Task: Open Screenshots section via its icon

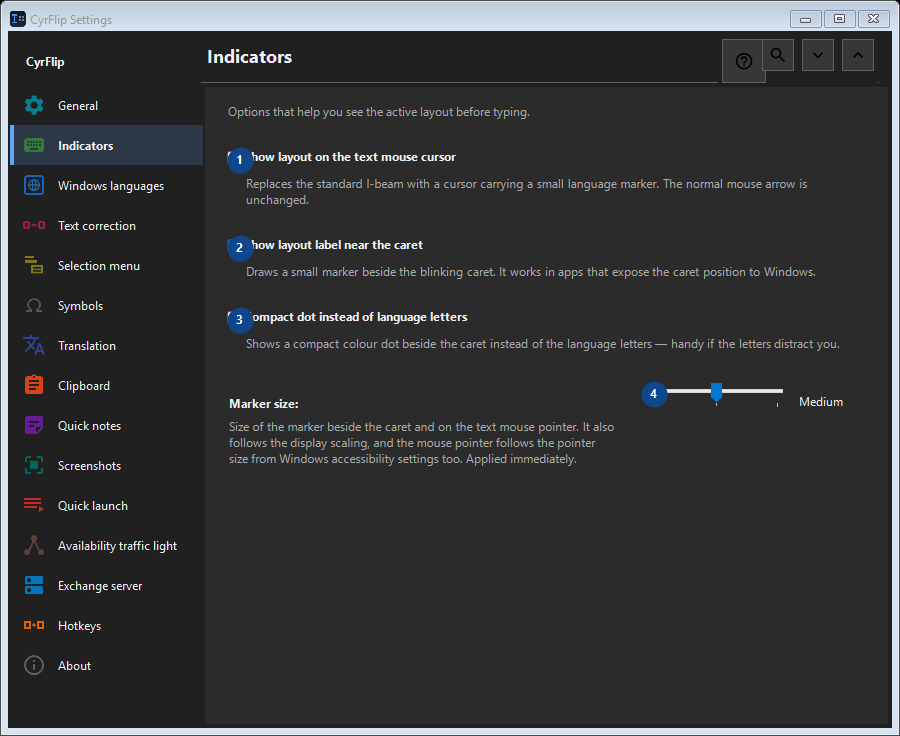Action: point(34,466)
